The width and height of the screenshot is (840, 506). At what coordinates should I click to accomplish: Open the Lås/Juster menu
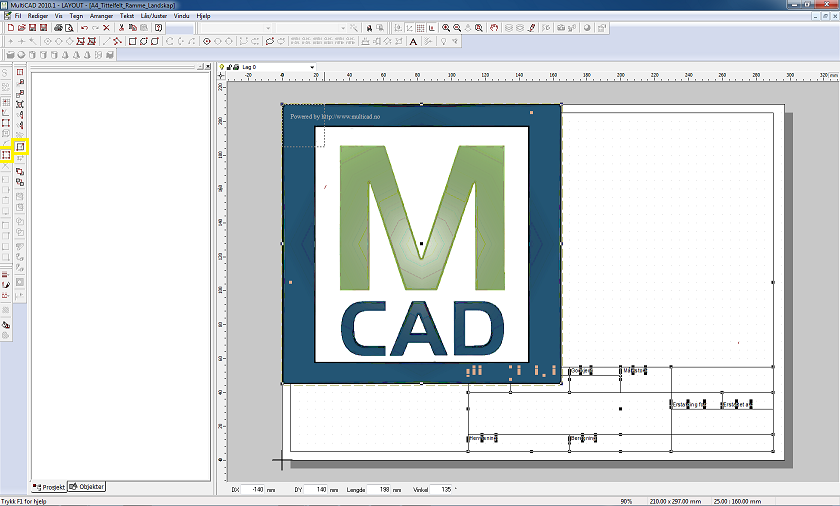pyautogui.click(x=154, y=16)
